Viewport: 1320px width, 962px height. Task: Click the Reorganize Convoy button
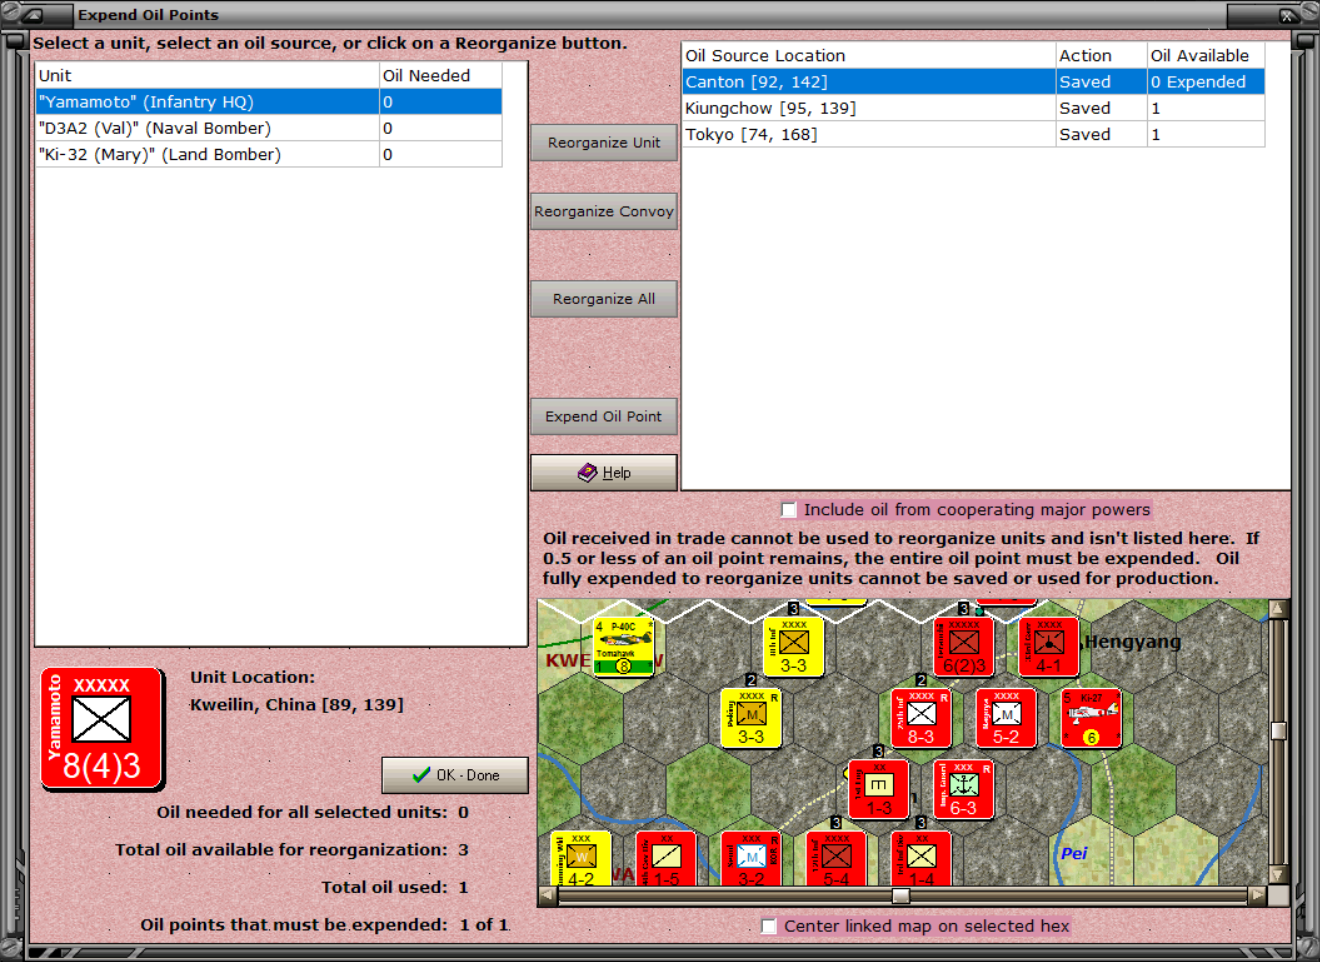click(604, 212)
